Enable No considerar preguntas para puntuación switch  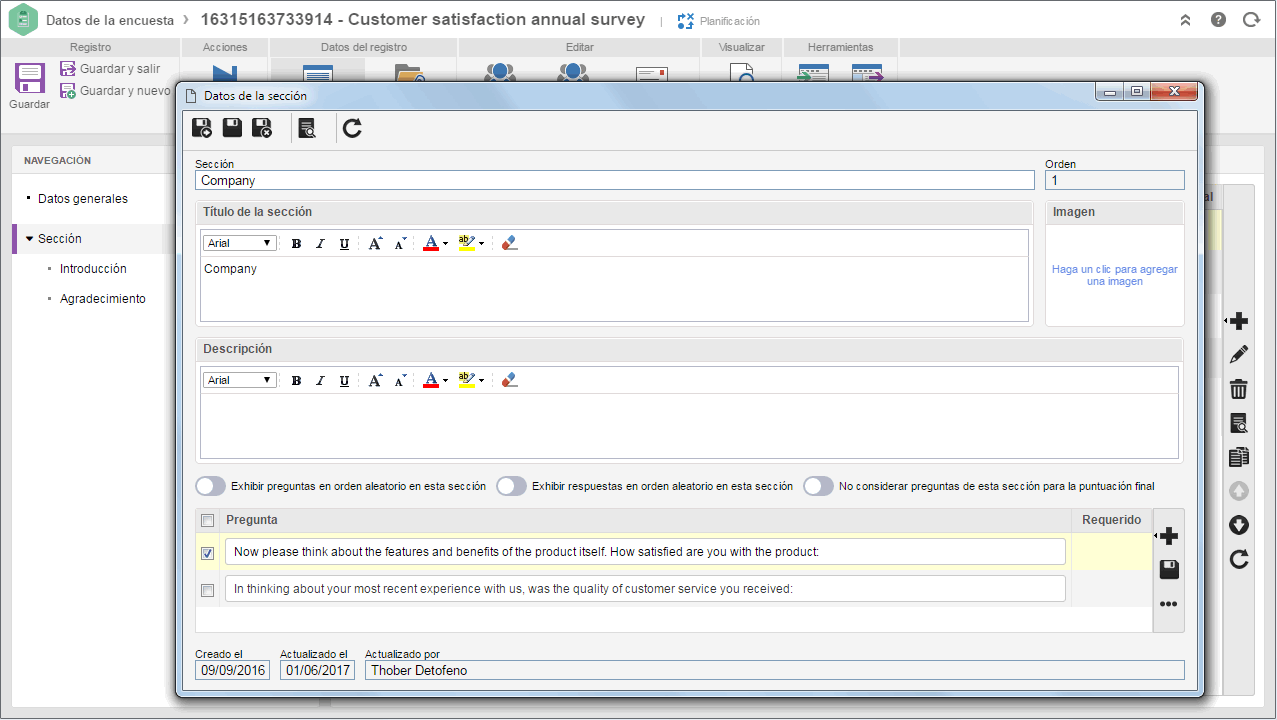[818, 486]
